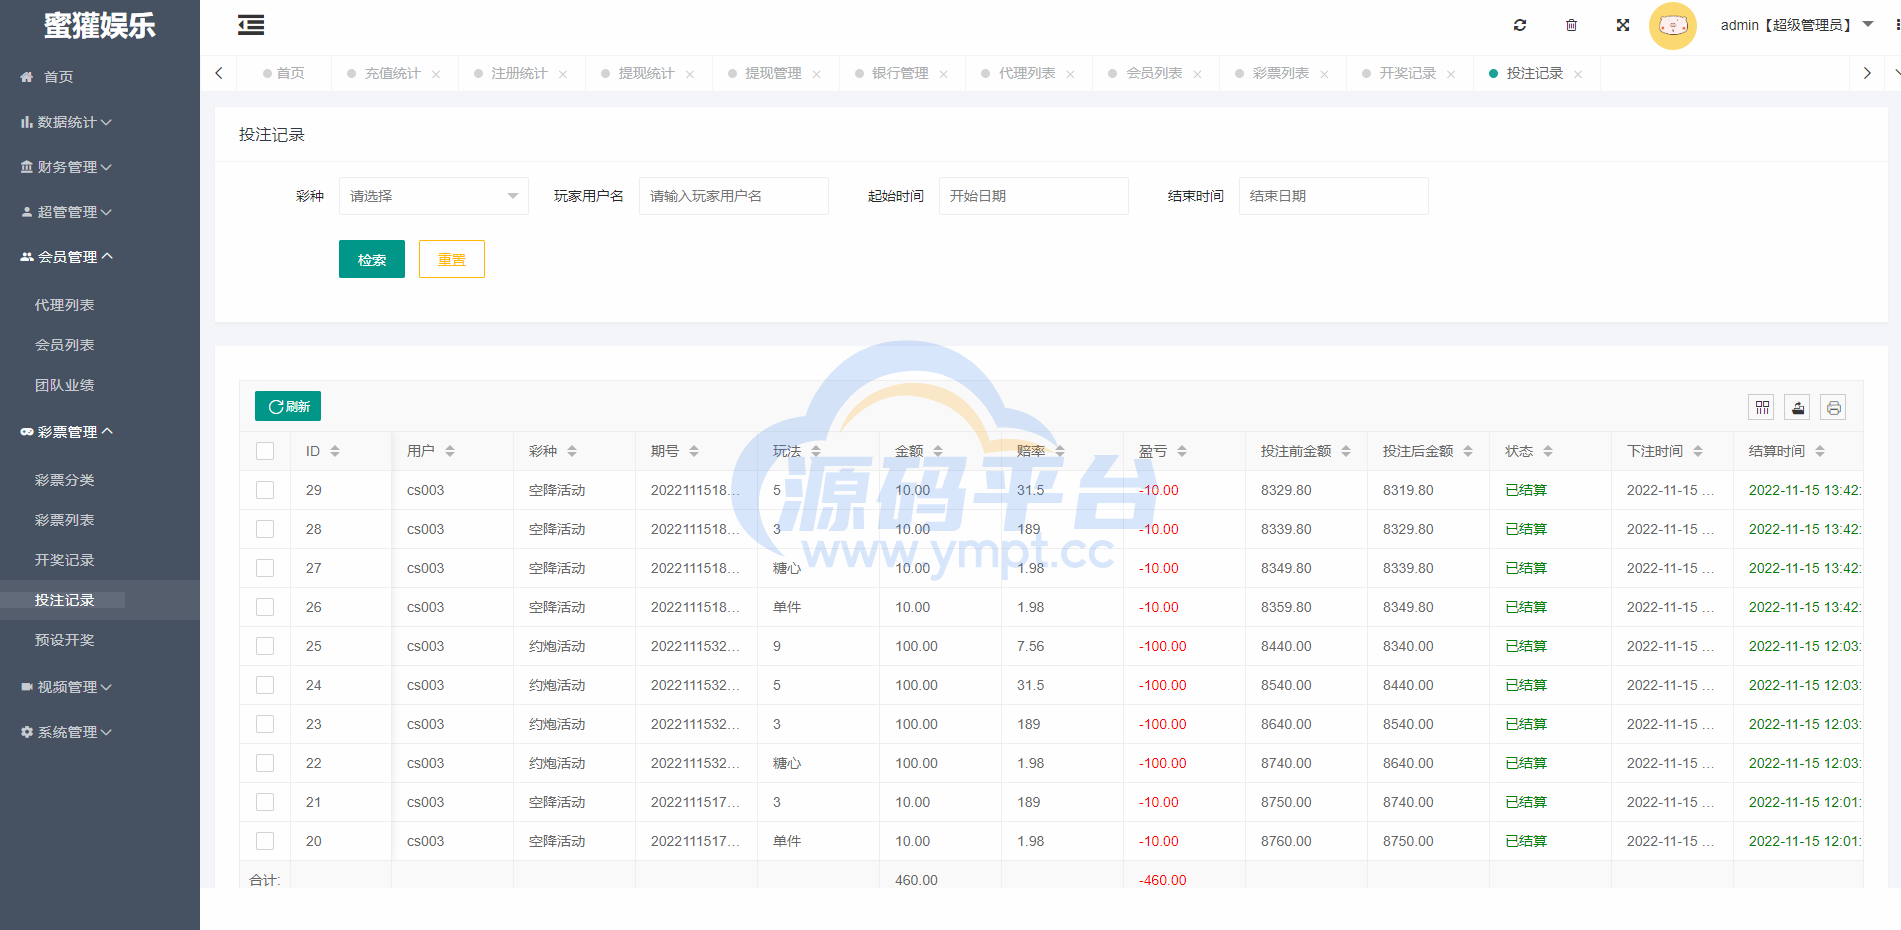Image resolution: width=1901 pixels, height=930 pixels.
Task: Click the print table icon
Action: (1833, 407)
